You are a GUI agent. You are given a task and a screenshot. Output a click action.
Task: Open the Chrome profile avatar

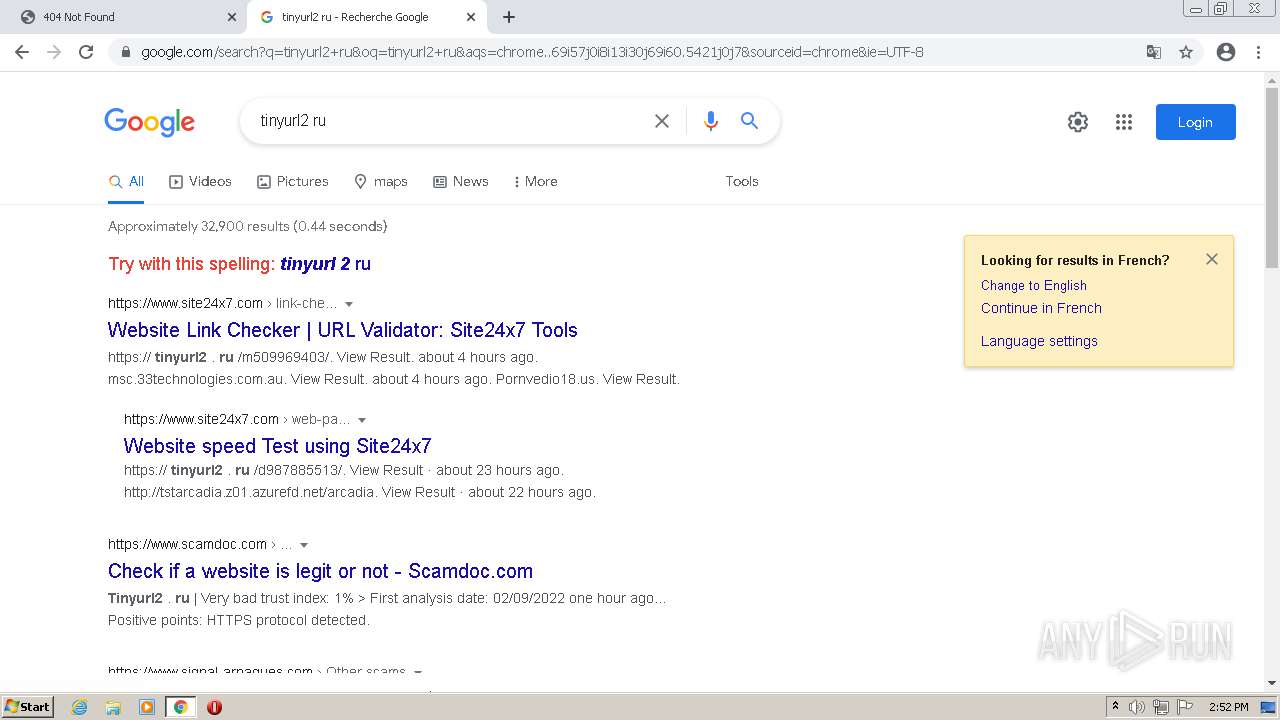coord(1226,52)
